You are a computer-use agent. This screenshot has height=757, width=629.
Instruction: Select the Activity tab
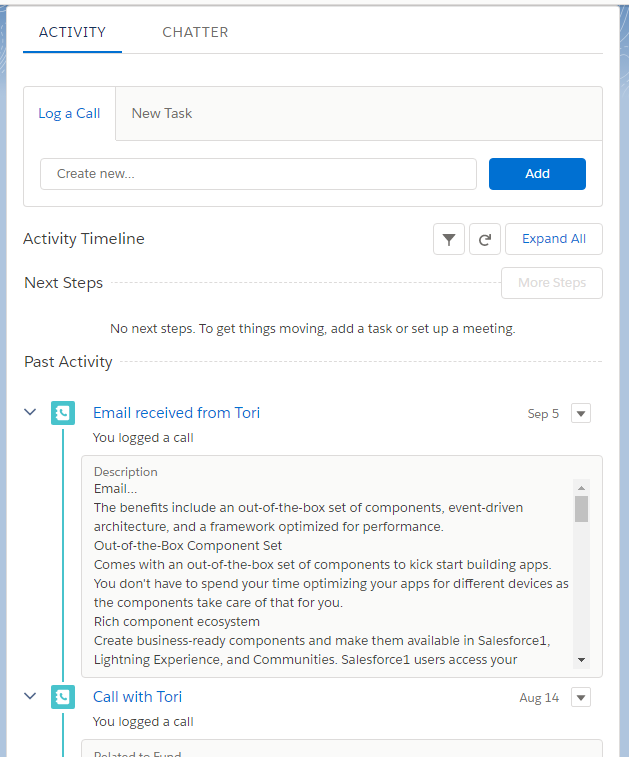72,32
